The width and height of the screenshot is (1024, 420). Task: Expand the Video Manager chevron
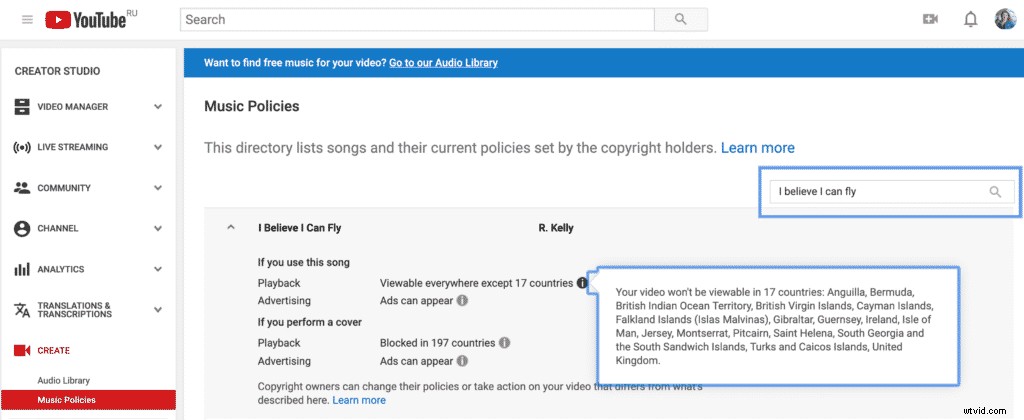157,106
